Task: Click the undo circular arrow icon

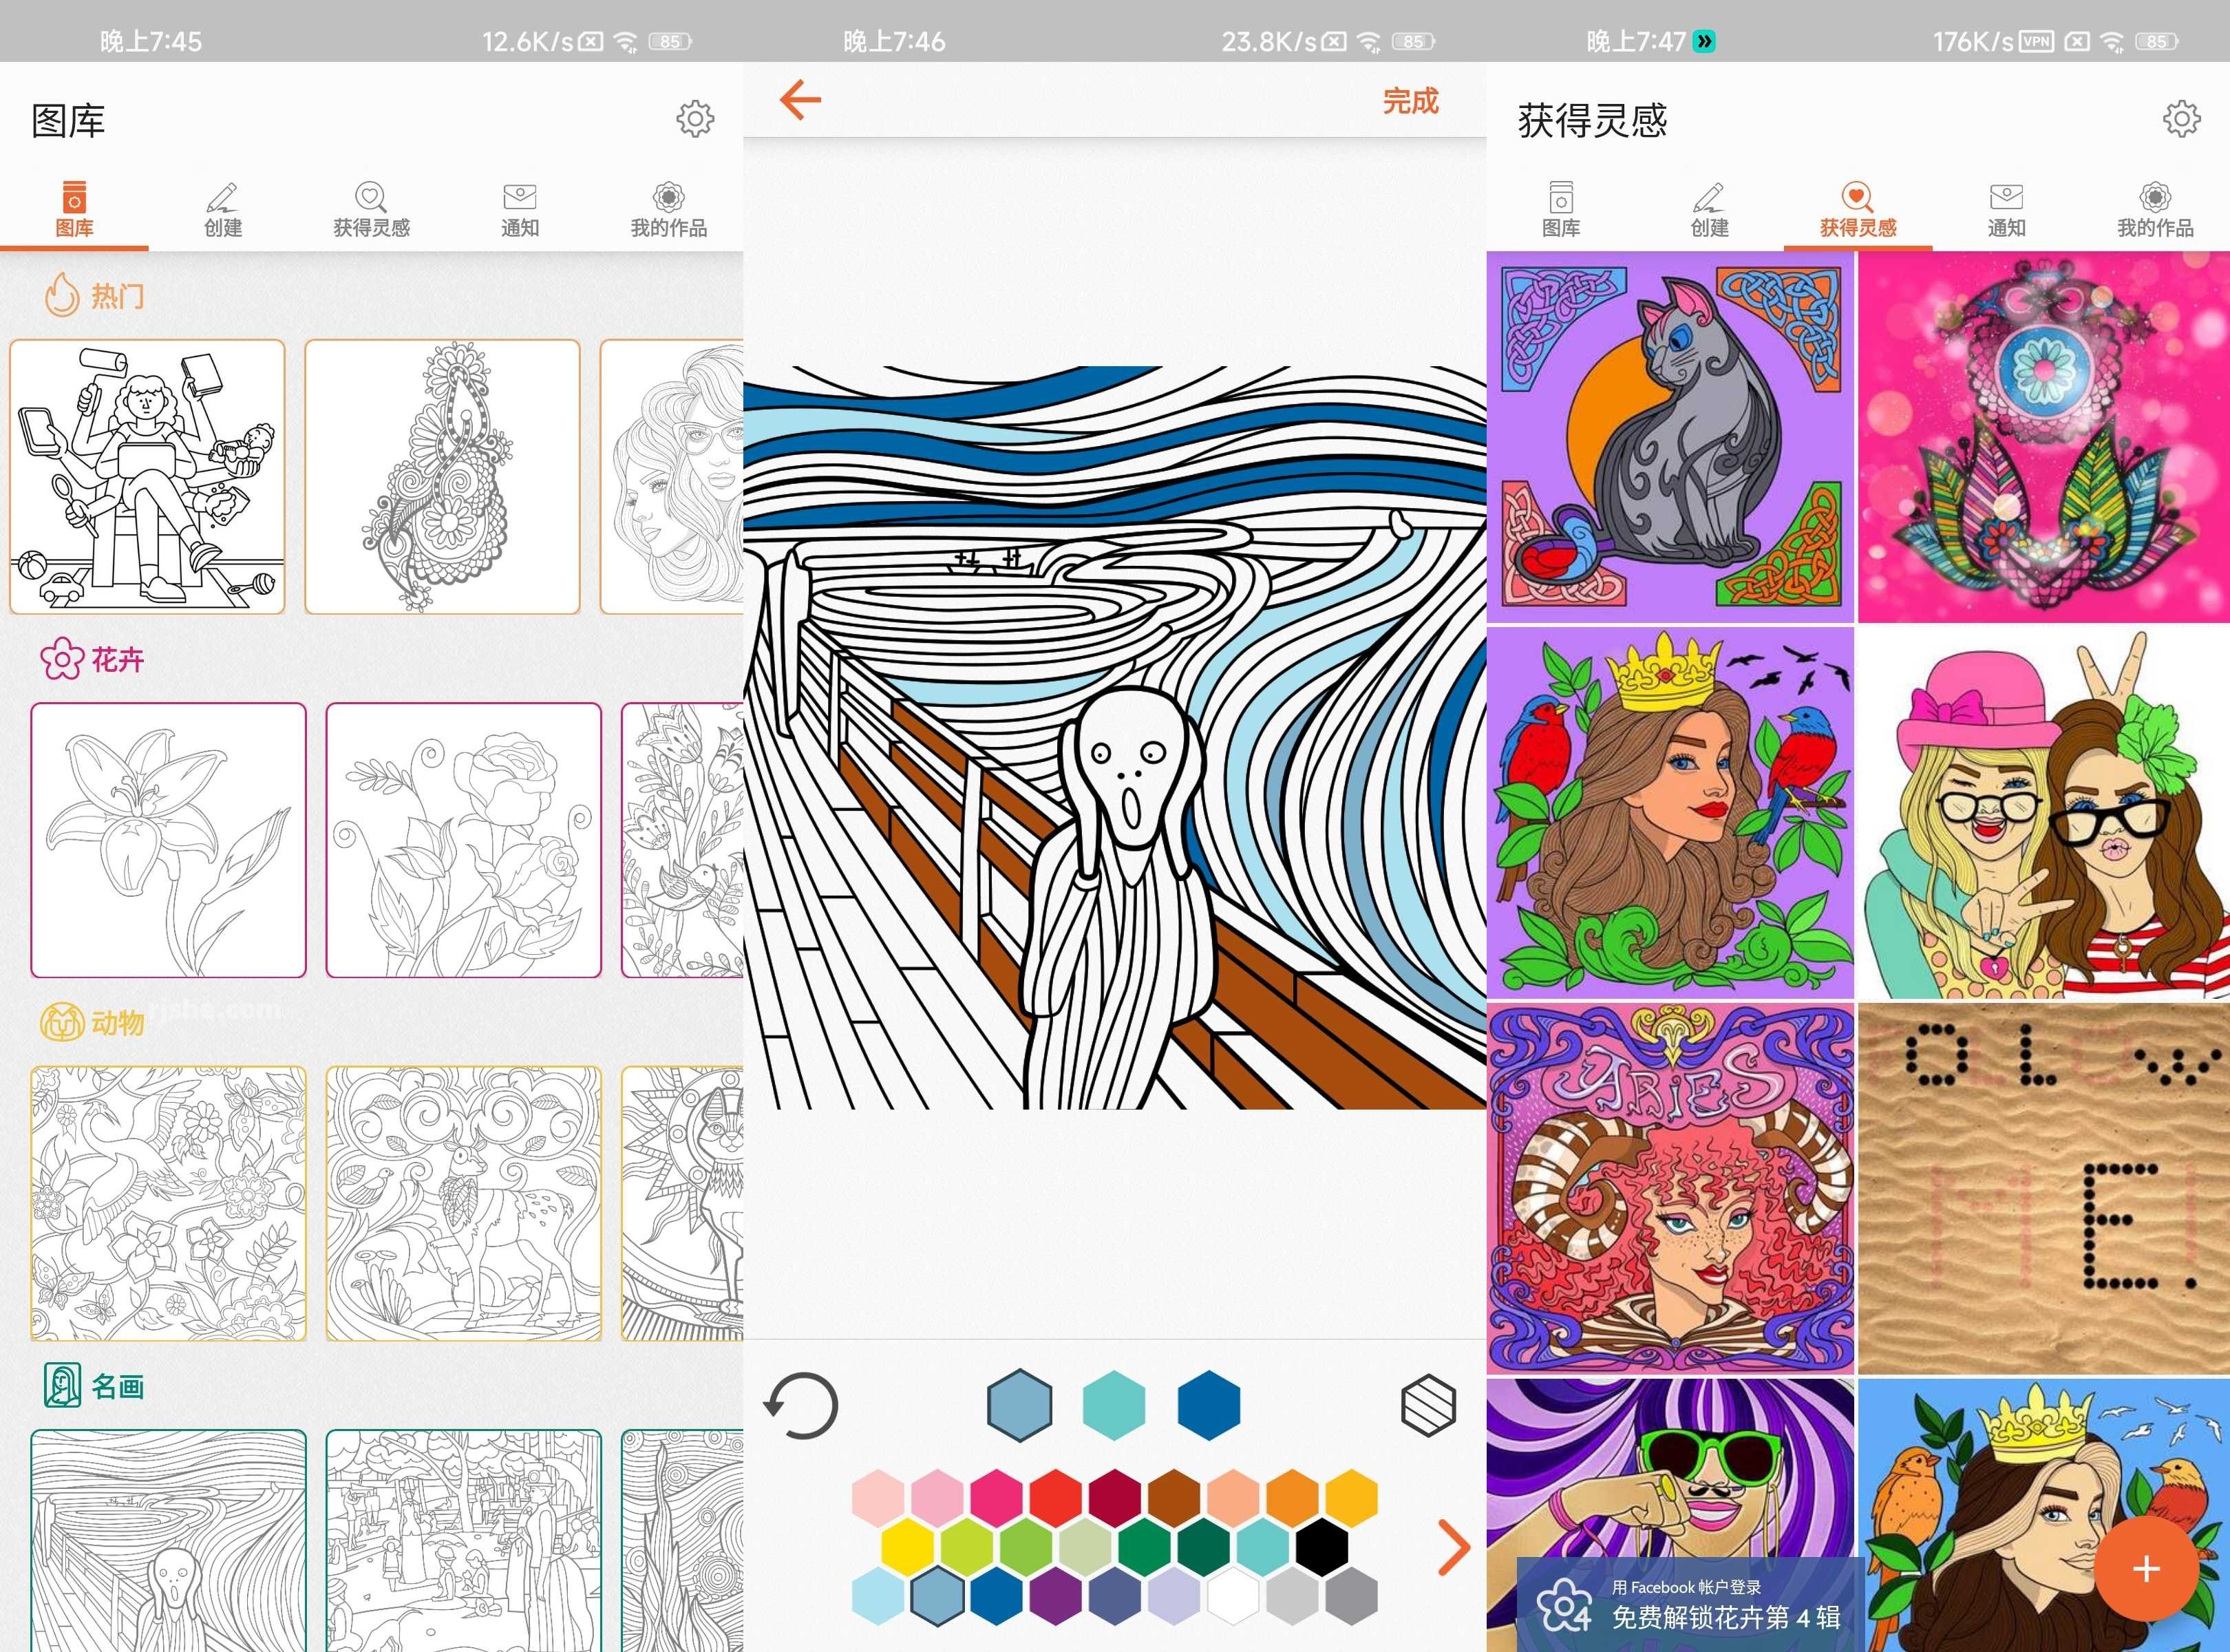Action: click(801, 1405)
